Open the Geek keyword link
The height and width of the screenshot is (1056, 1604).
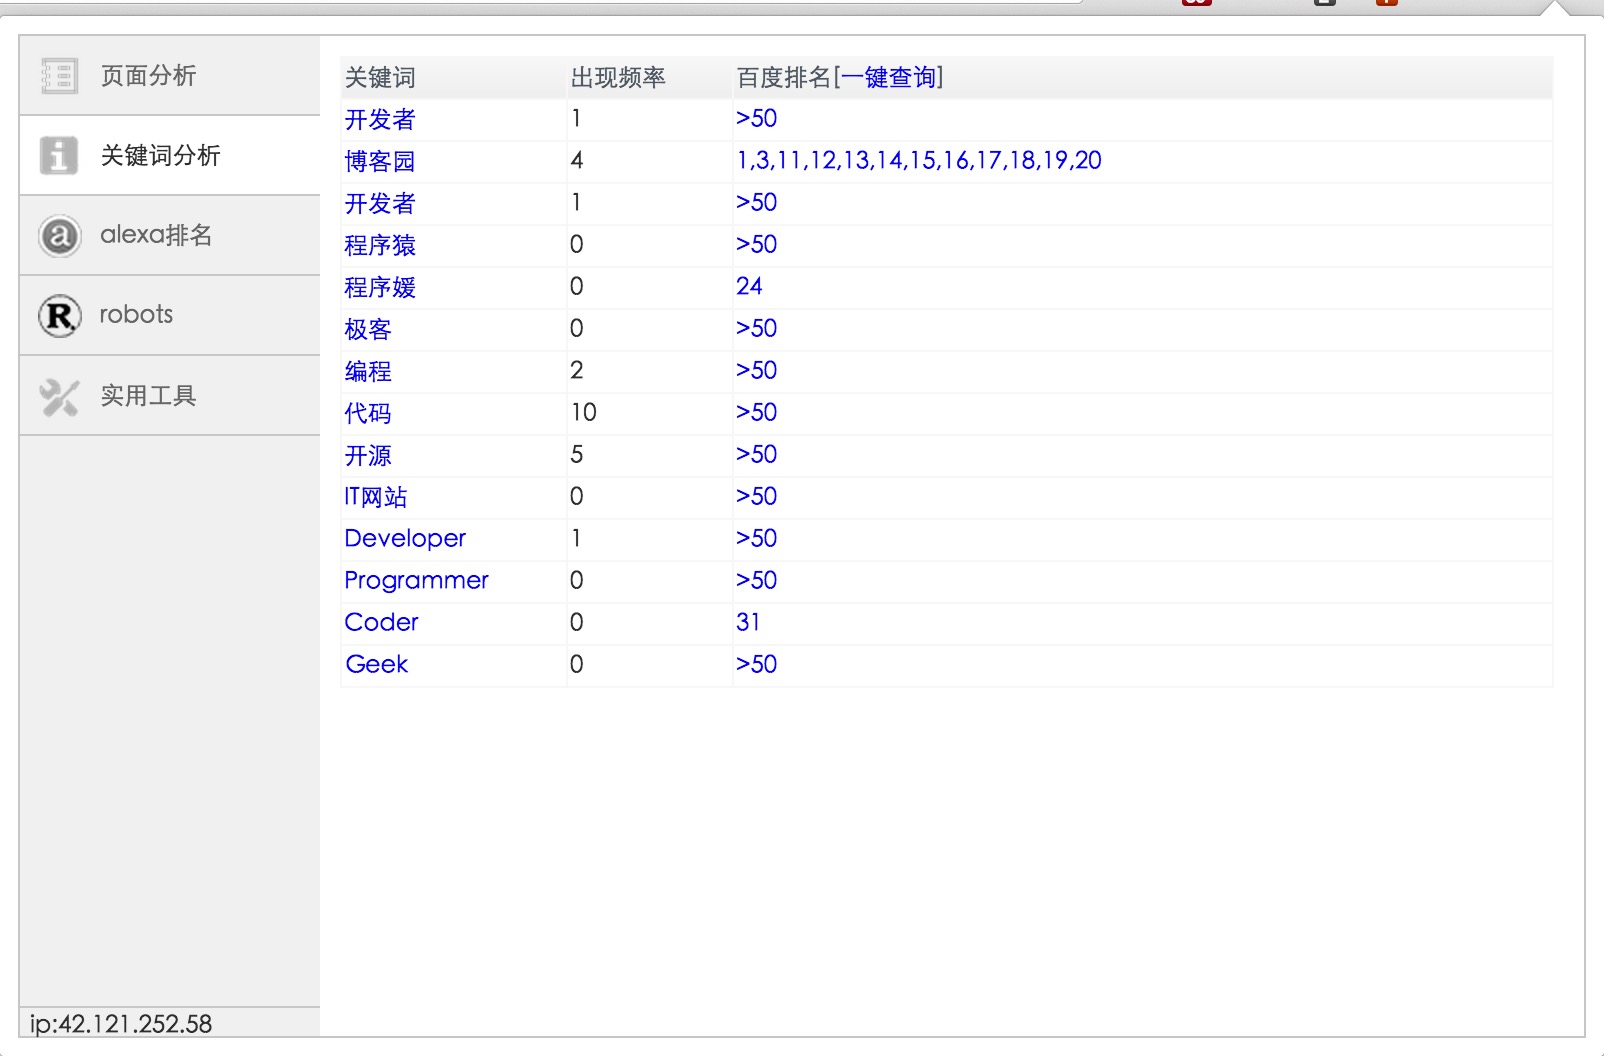pyautogui.click(x=376, y=664)
